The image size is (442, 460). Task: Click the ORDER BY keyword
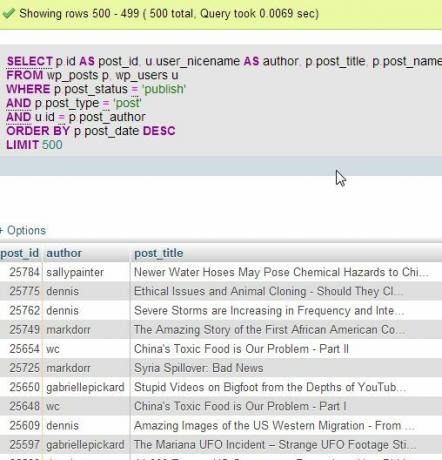point(38,131)
